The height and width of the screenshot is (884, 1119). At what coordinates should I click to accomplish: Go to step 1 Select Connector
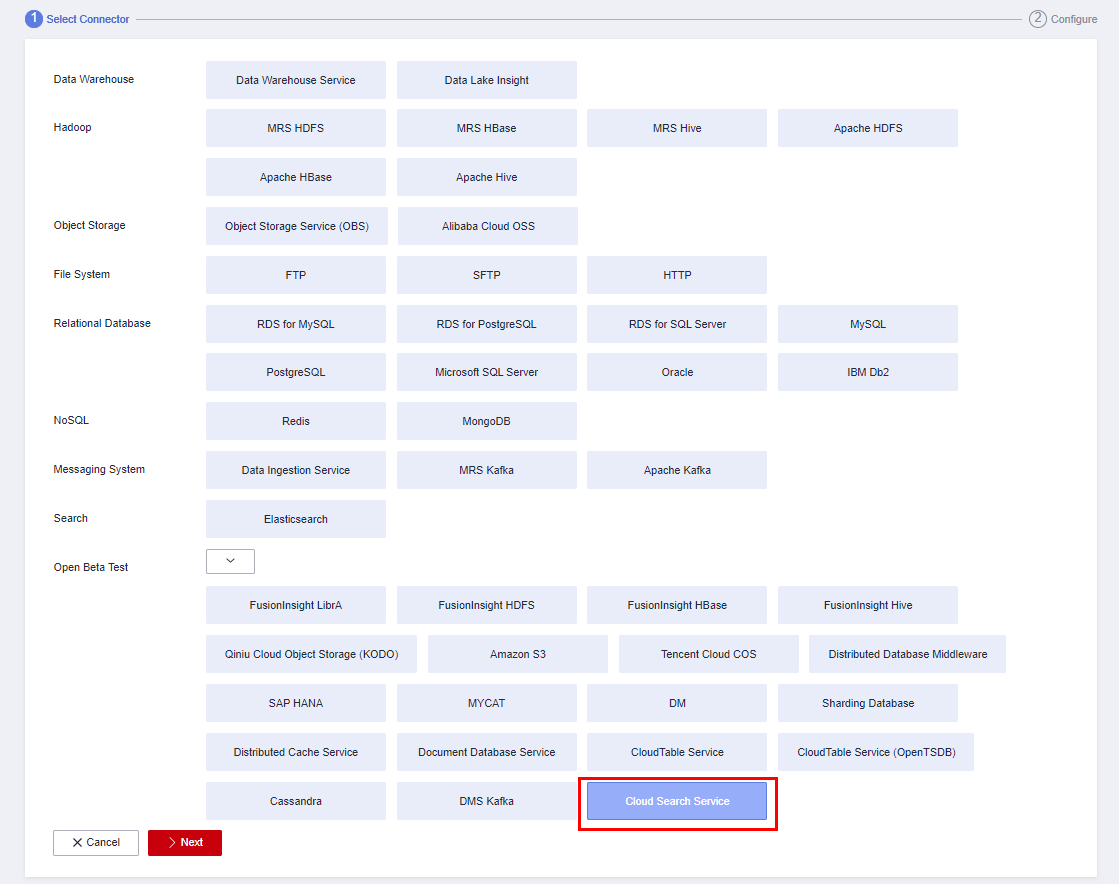click(x=78, y=19)
